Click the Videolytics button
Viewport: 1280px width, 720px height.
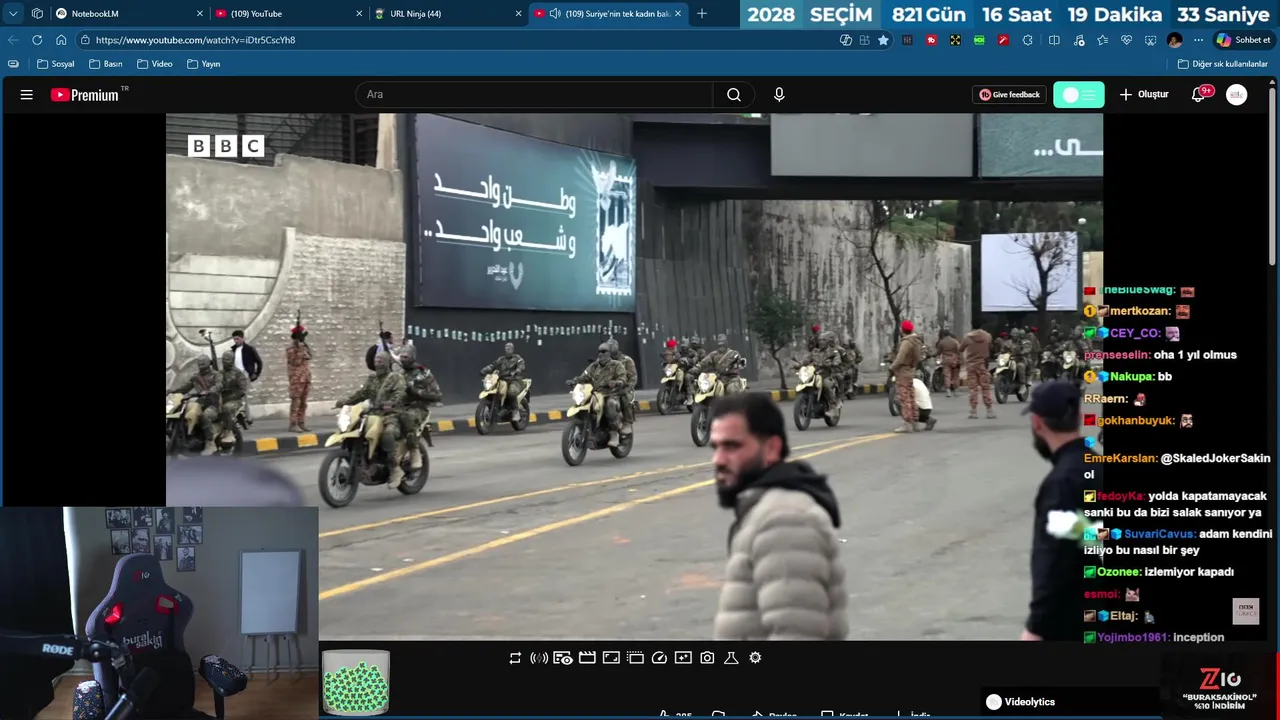[x=1020, y=702]
